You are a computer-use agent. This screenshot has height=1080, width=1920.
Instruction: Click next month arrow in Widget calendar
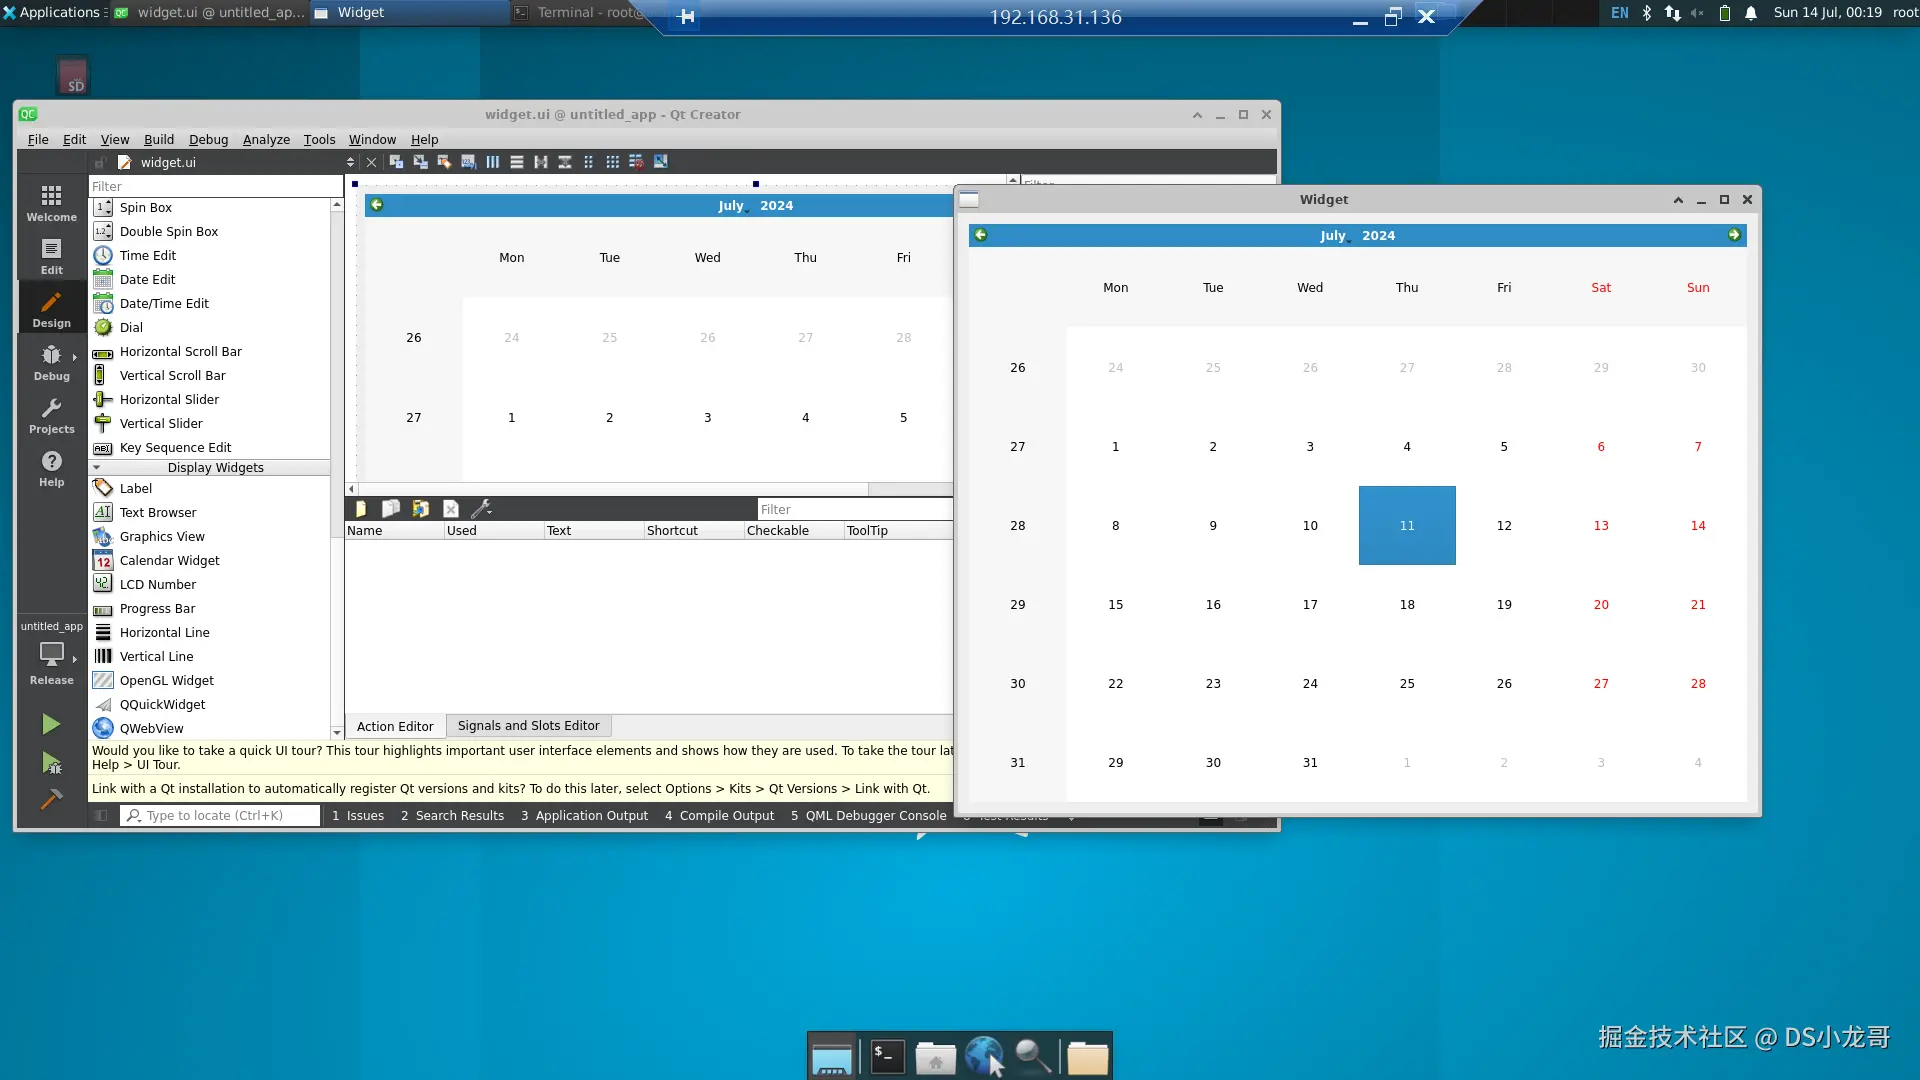coord(1734,235)
